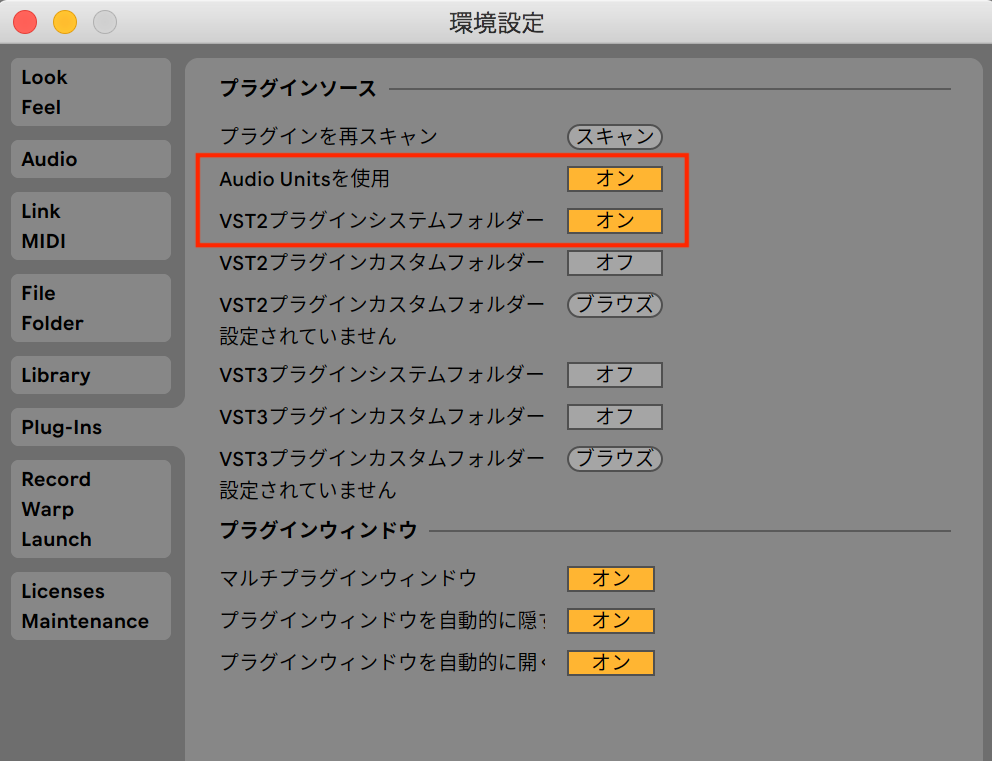This screenshot has width=992, height=761.
Task: Enable VST3プラグインシステムフォルダー toggle
Action: coord(614,374)
